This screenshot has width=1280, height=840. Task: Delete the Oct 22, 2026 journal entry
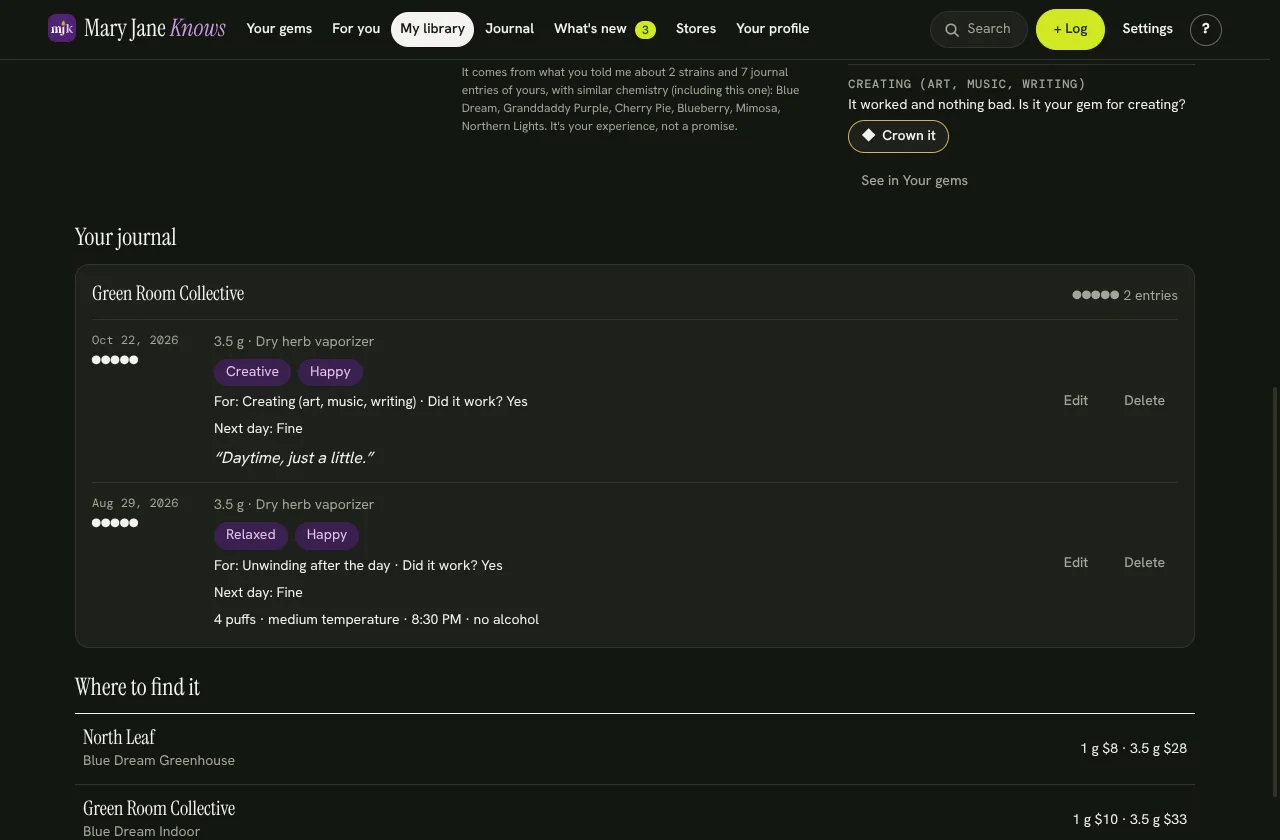tap(1144, 401)
